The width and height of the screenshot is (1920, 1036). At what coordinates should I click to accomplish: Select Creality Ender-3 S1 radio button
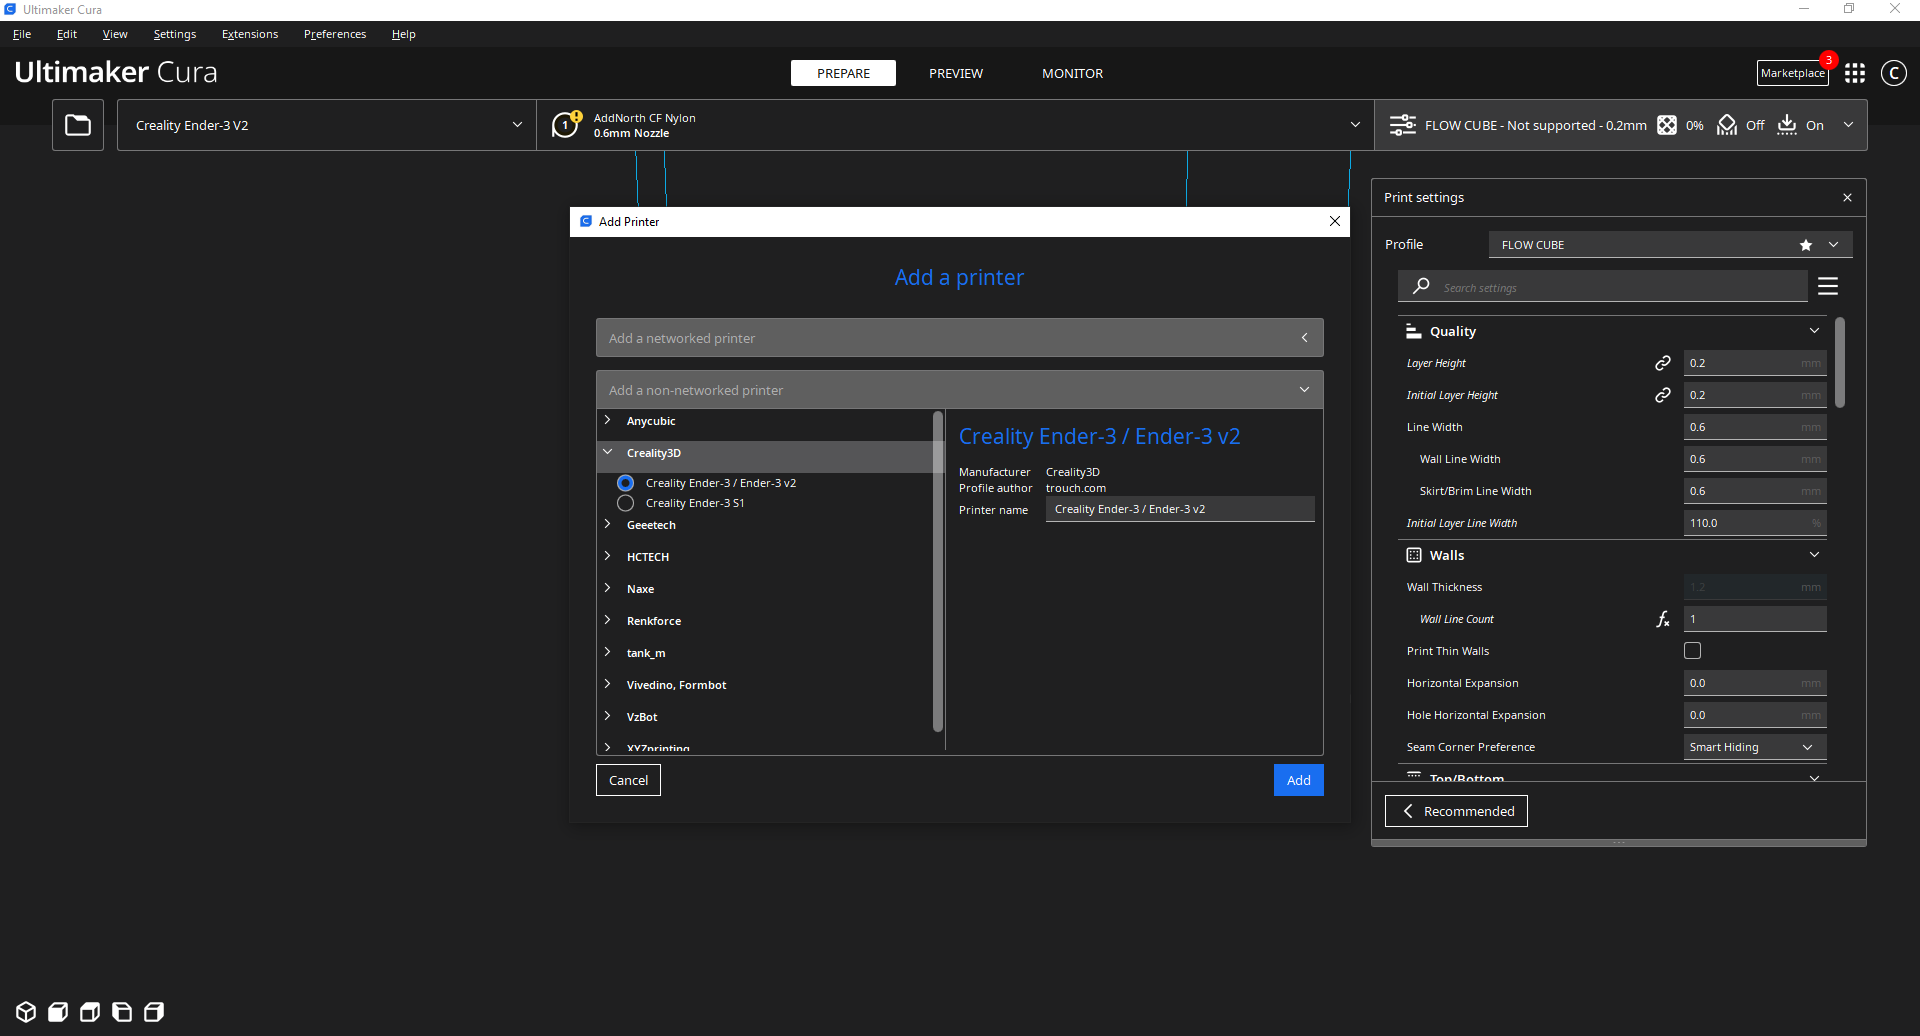tap(626, 503)
